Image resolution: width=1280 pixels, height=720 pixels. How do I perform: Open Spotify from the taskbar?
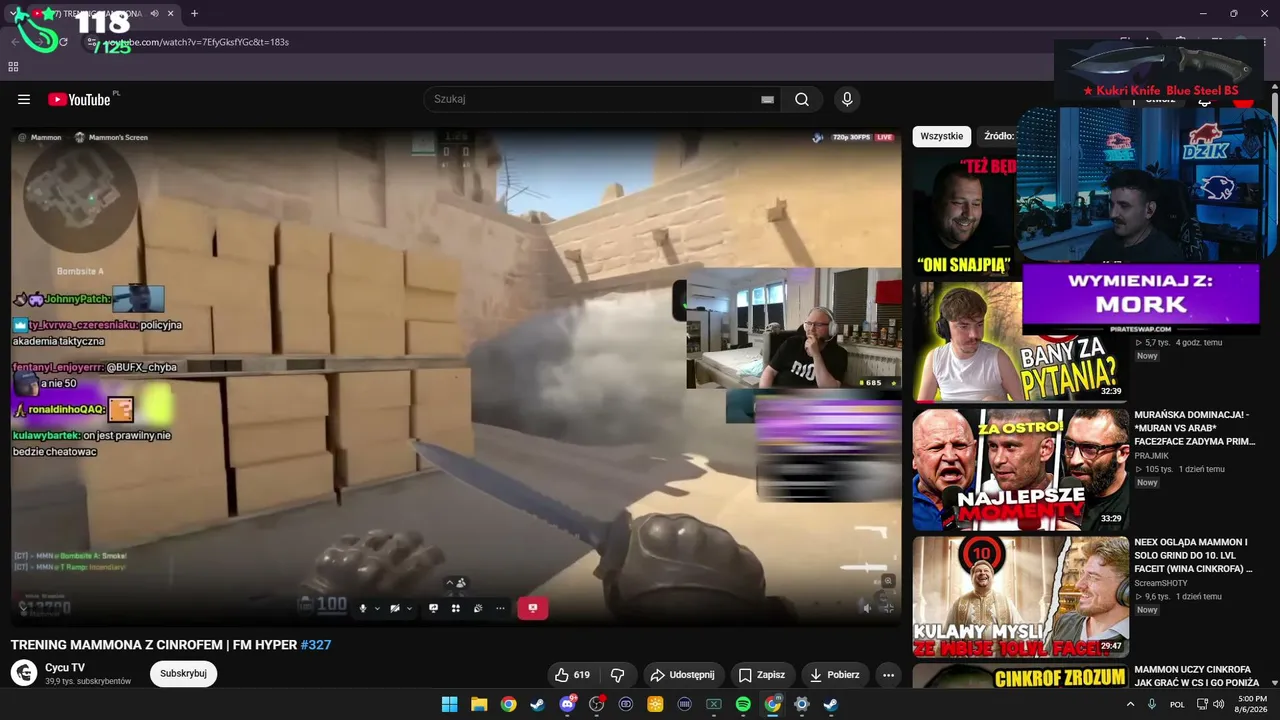click(743, 704)
